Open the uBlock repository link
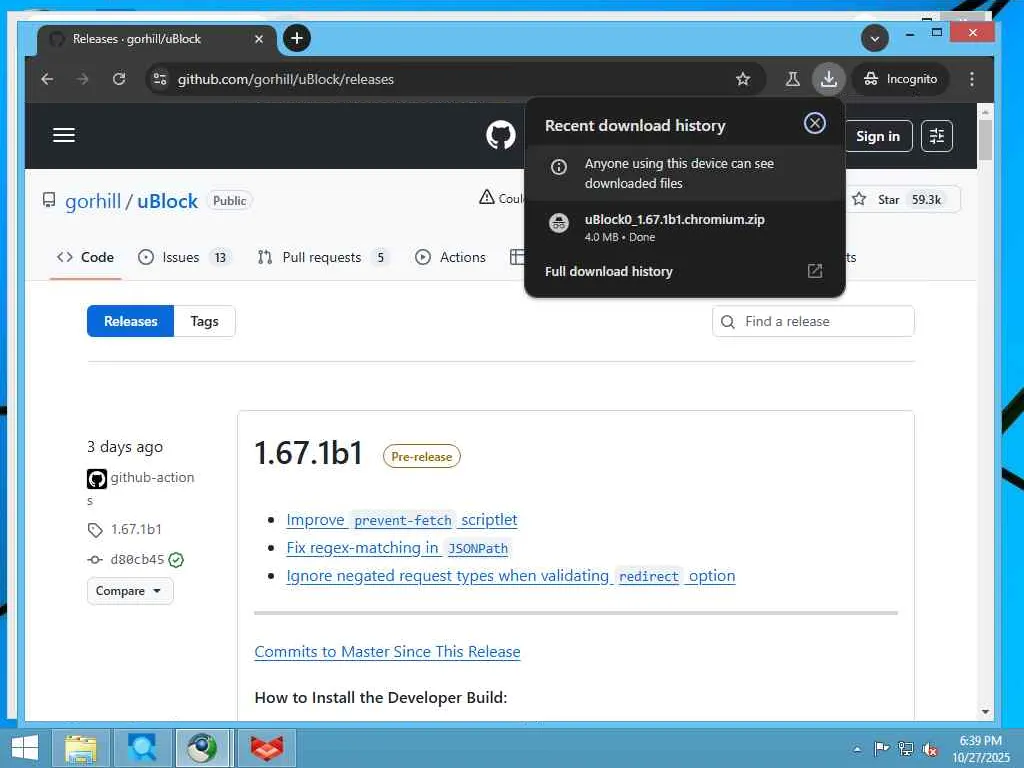 pyautogui.click(x=167, y=200)
